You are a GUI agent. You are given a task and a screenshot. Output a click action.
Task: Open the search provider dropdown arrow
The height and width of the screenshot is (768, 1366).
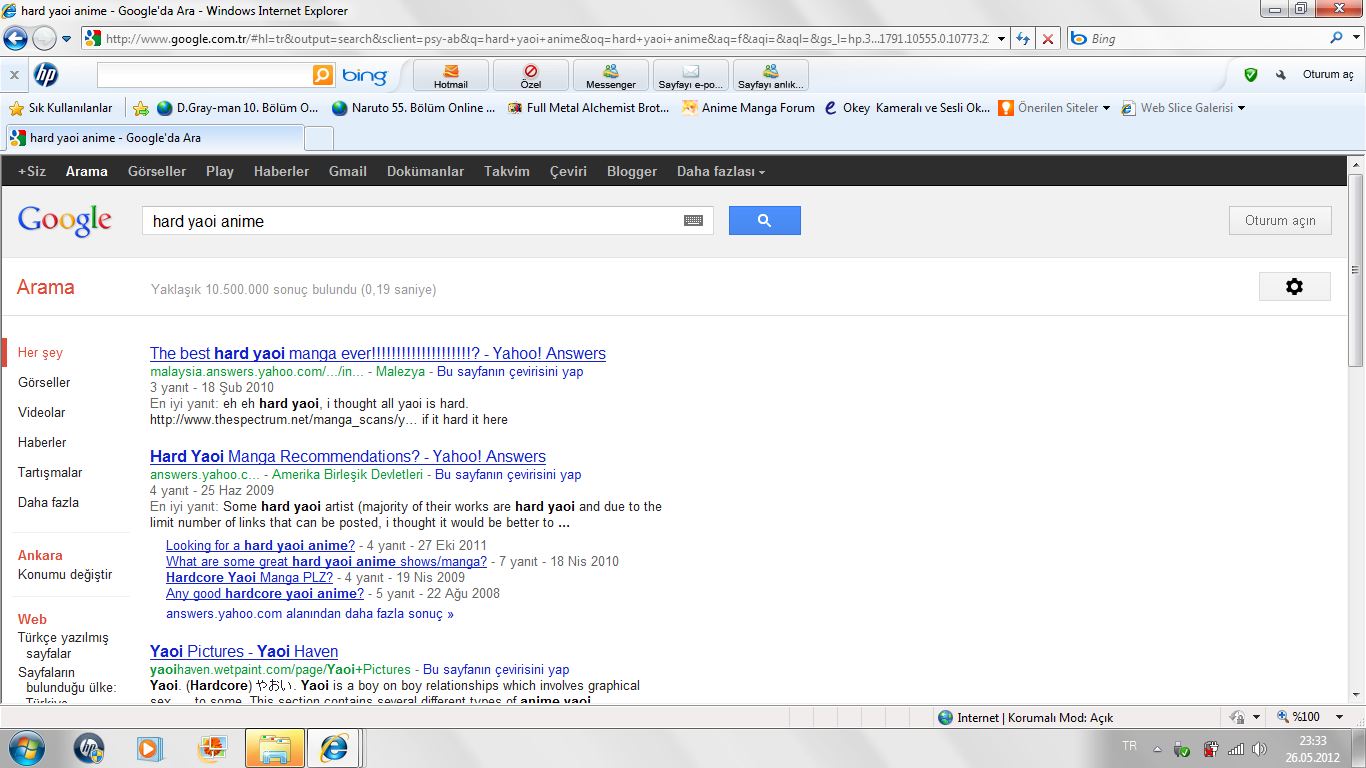[x=1355, y=38]
